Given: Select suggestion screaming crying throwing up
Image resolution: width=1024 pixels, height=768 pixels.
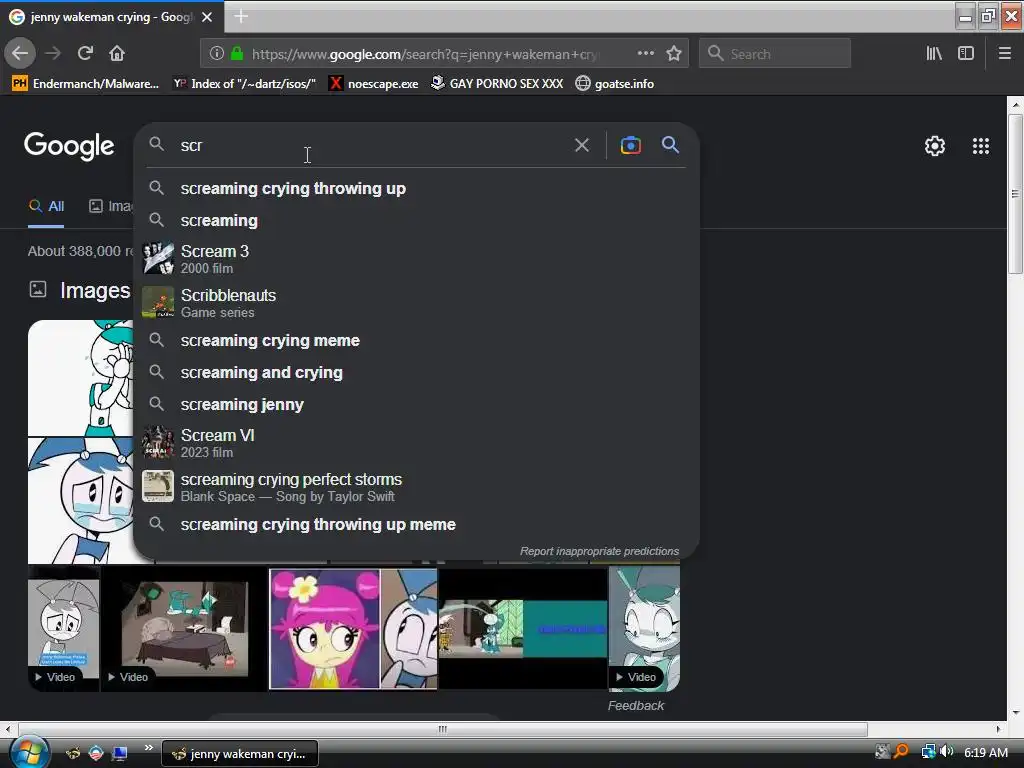Looking at the screenshot, I should click(416, 188).
